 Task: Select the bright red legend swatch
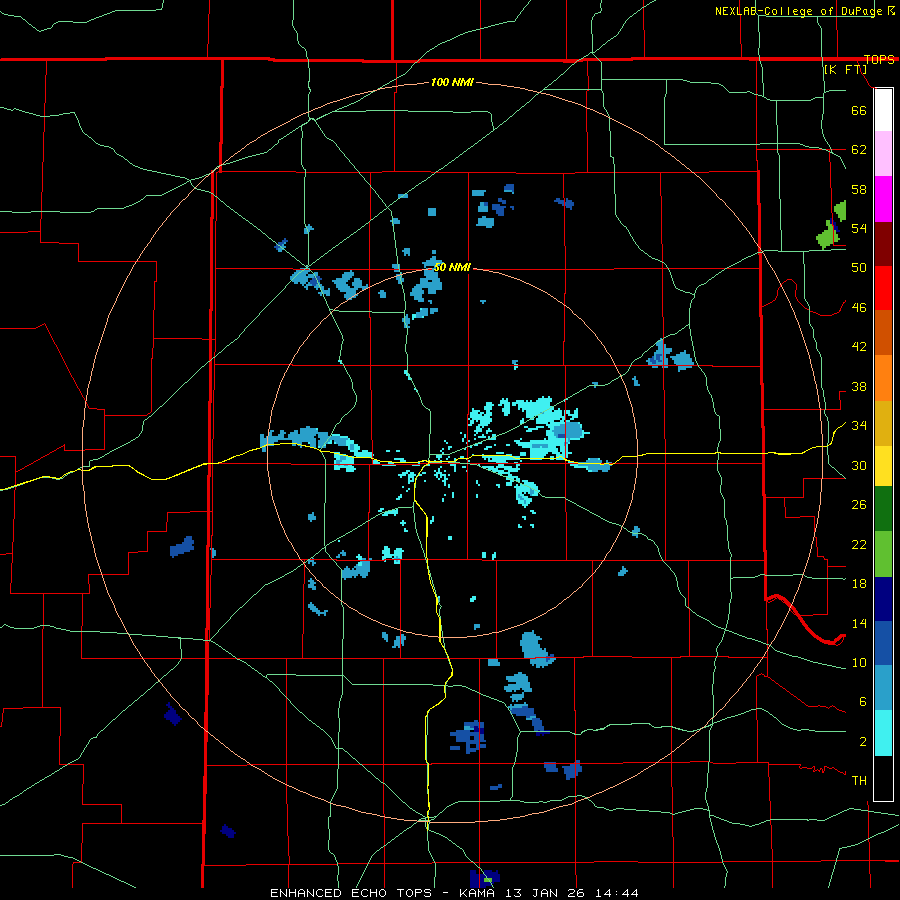point(883,288)
